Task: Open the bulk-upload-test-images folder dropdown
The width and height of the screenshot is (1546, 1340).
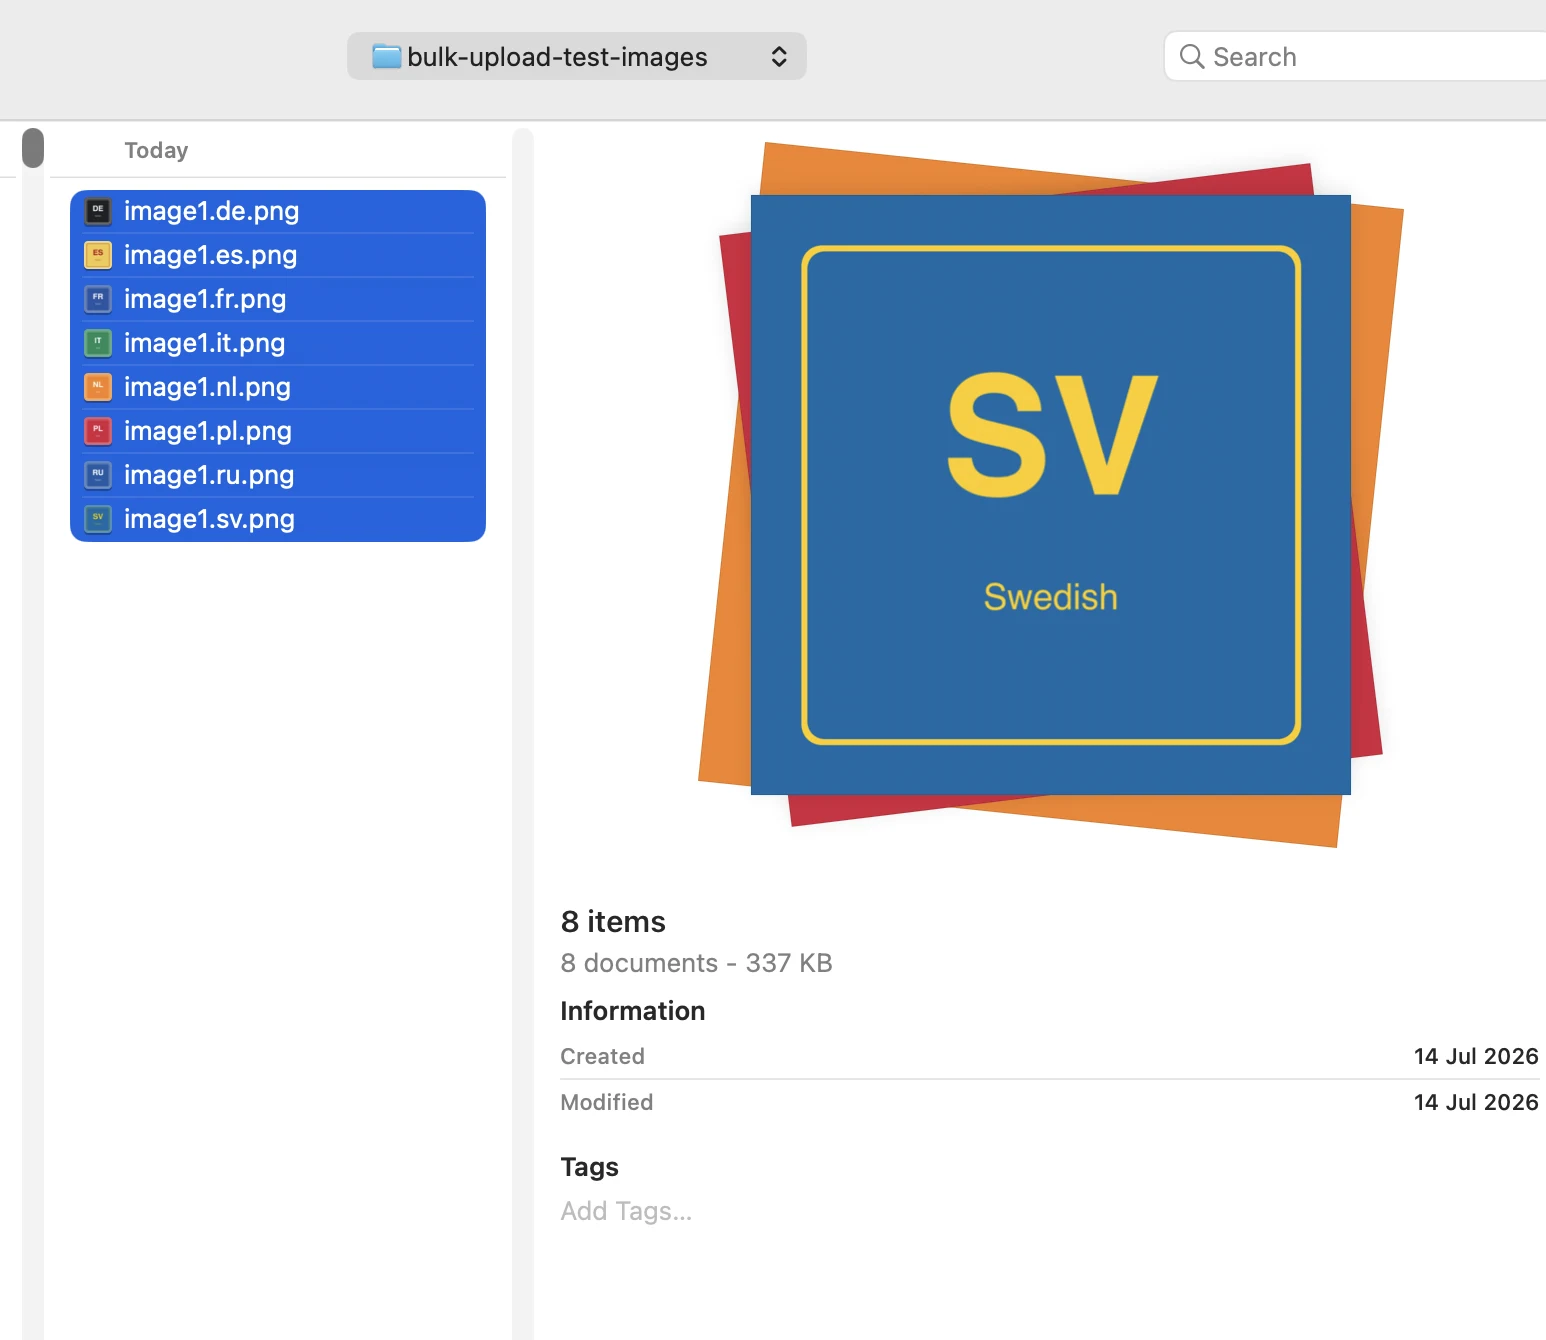Action: (577, 56)
